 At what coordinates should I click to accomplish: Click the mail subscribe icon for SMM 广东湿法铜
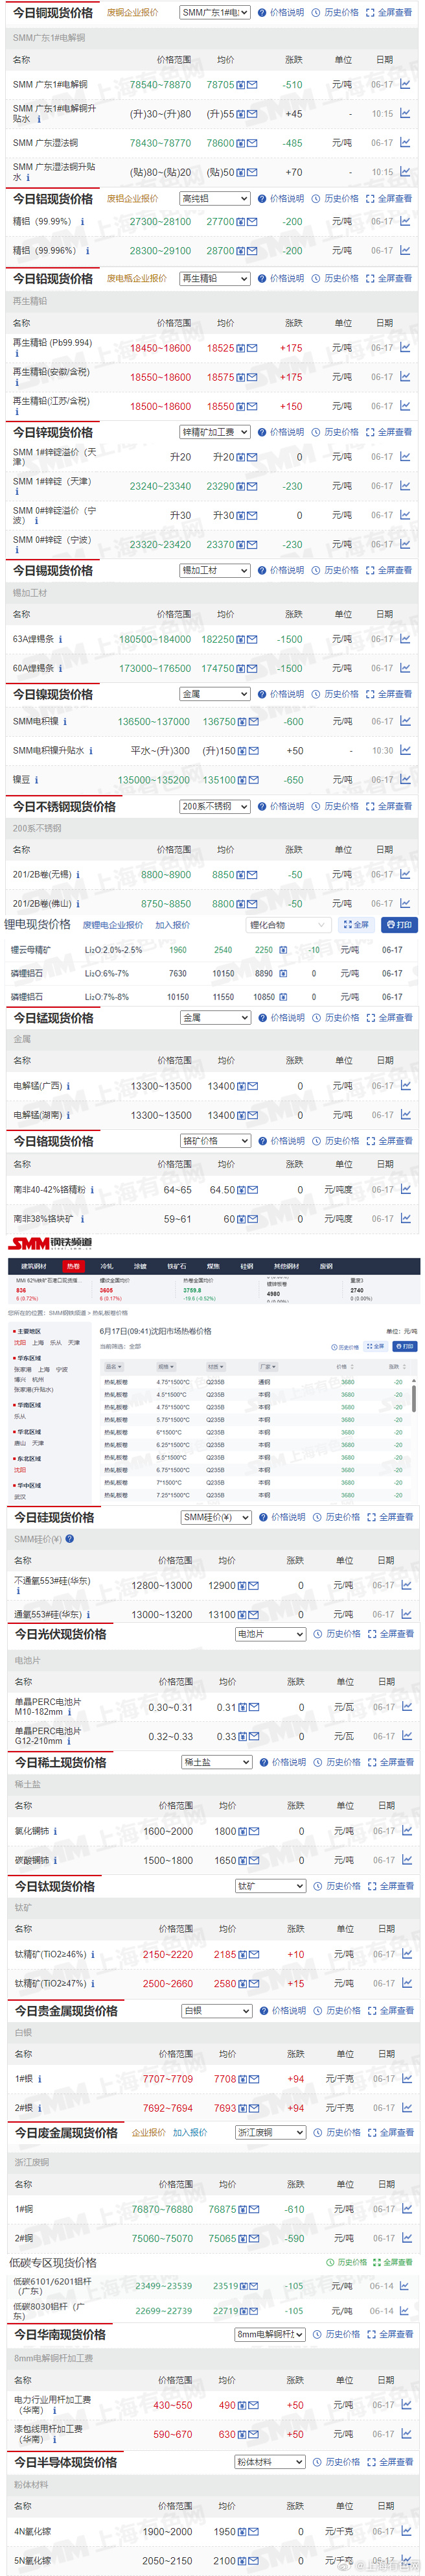click(252, 143)
